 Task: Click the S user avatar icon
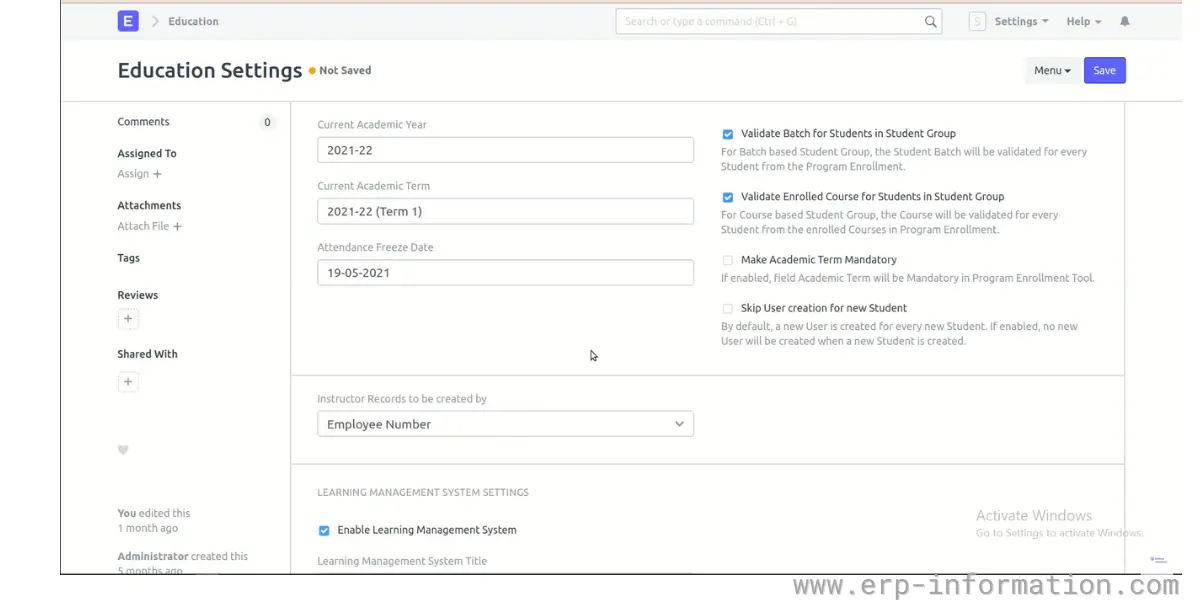coord(977,21)
